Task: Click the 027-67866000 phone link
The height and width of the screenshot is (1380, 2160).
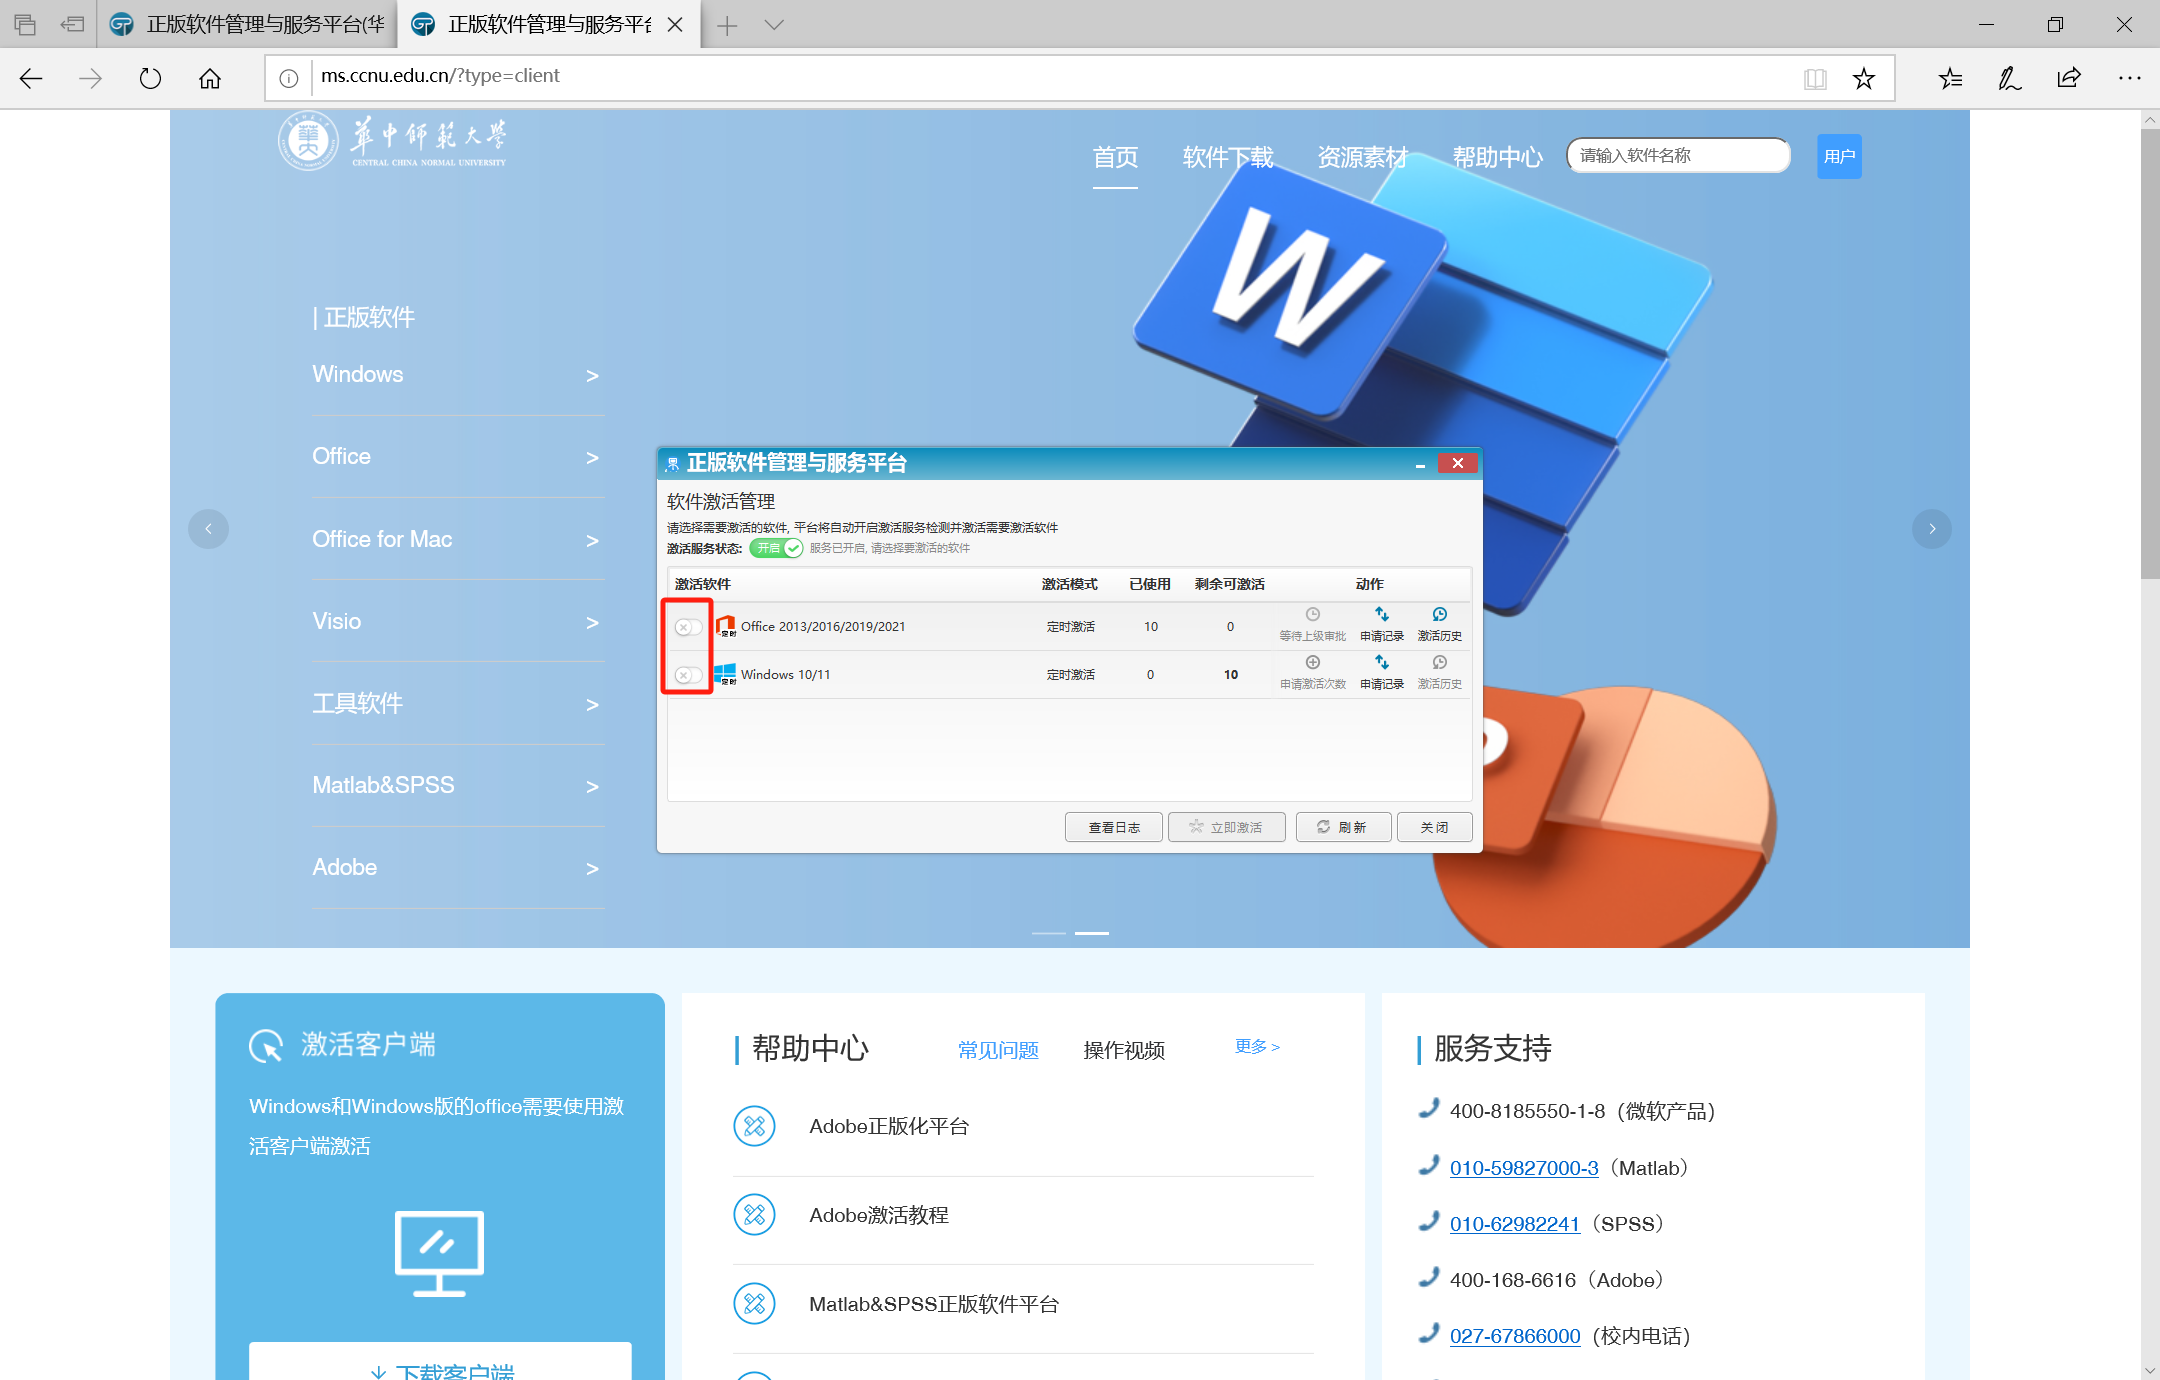Action: pos(1515,1336)
